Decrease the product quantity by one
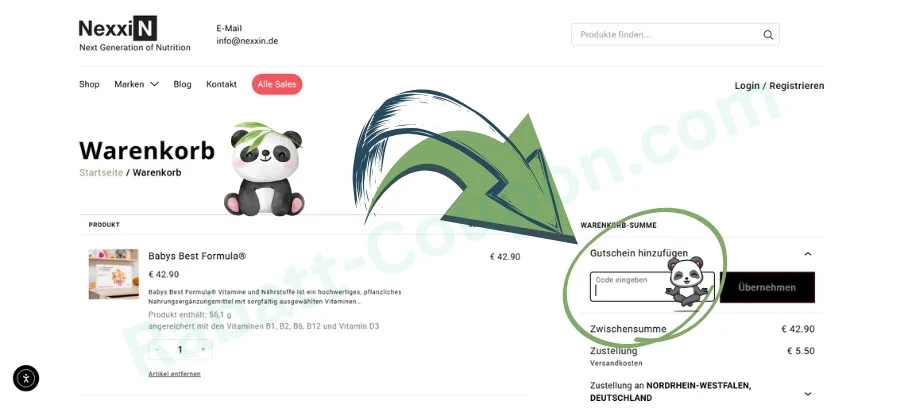Viewport: 900px width, 414px height. click(x=157, y=349)
